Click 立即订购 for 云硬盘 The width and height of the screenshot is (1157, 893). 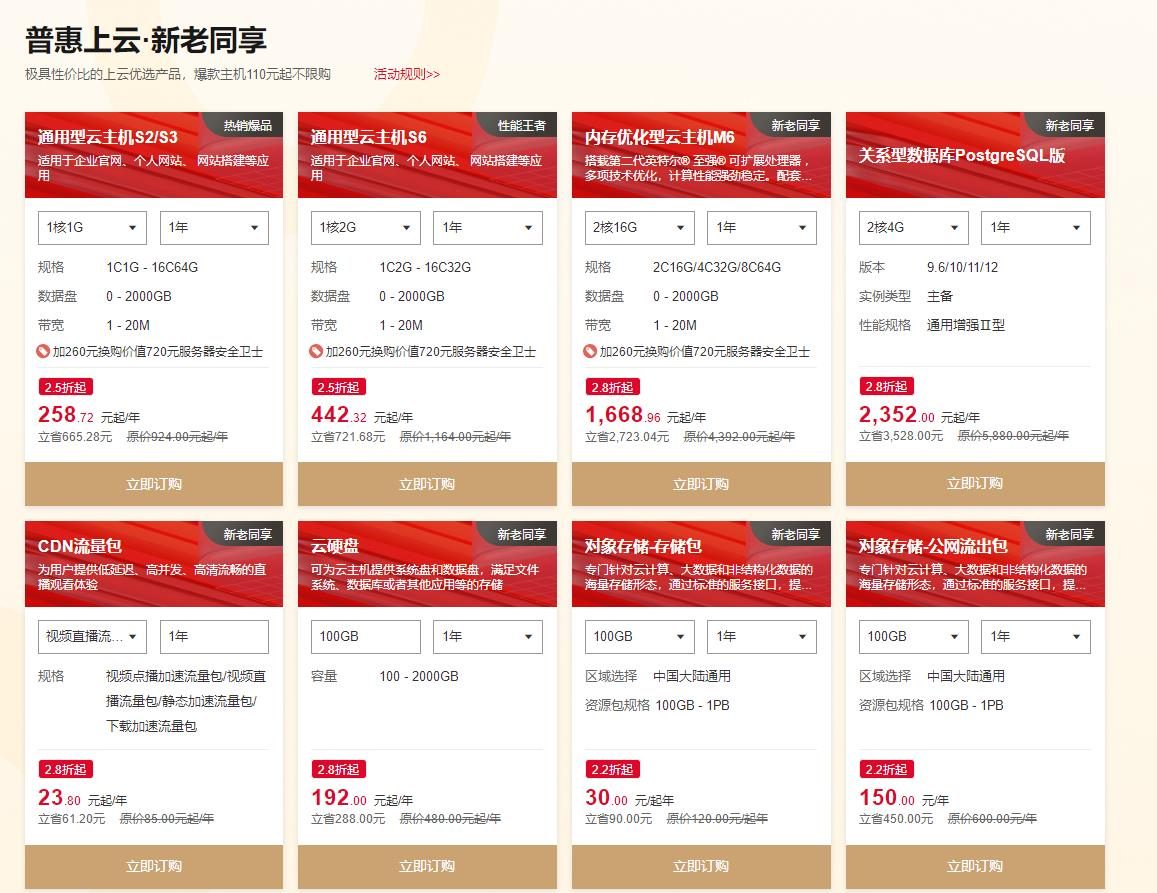coord(427,866)
